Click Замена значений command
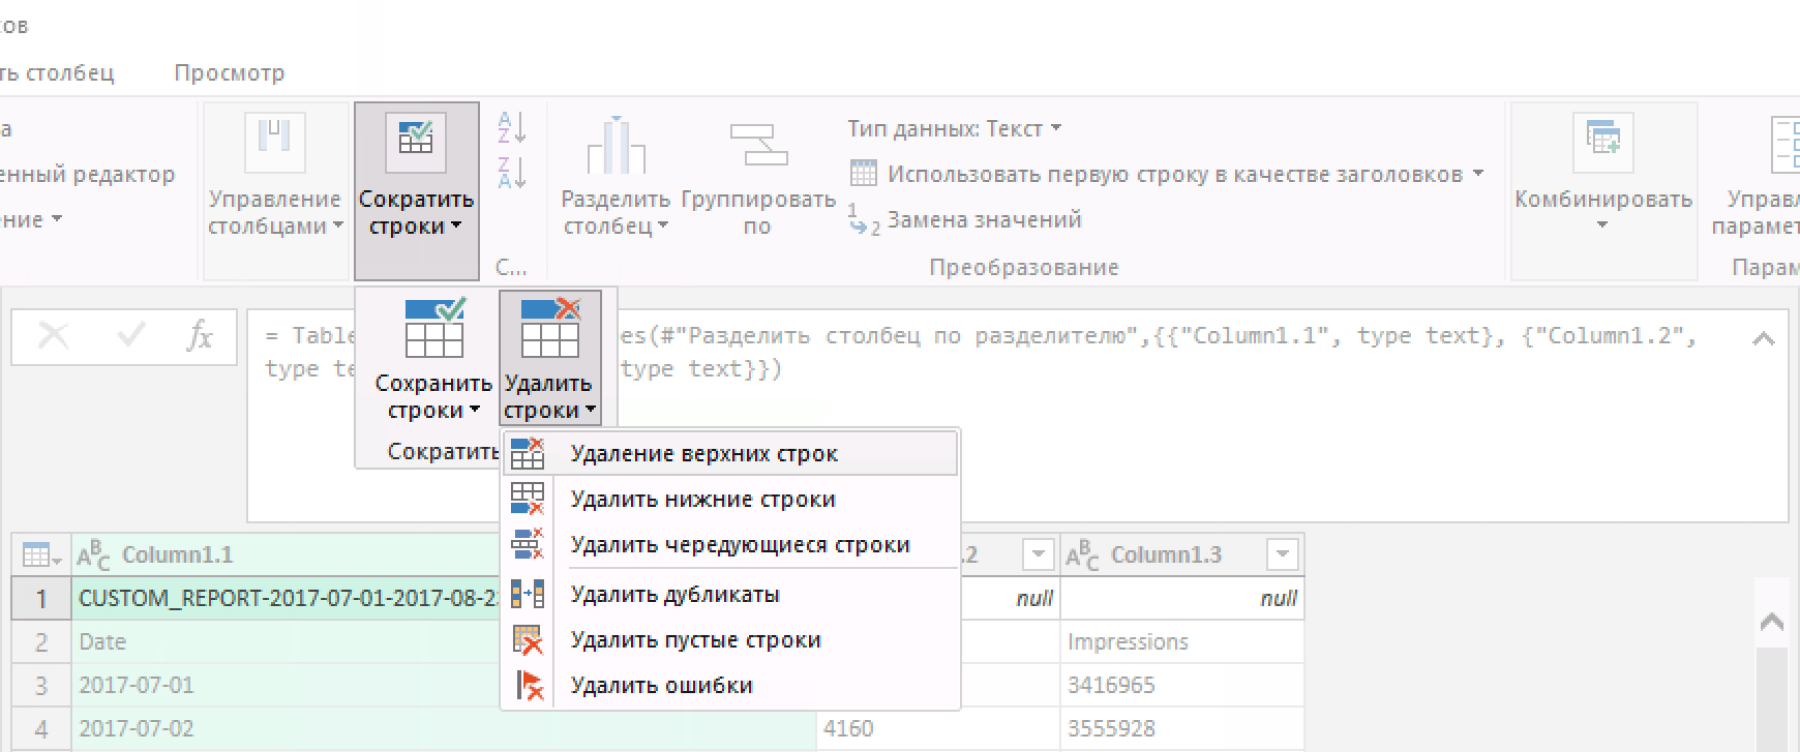Viewport: 1800px width, 752px height. (x=966, y=220)
